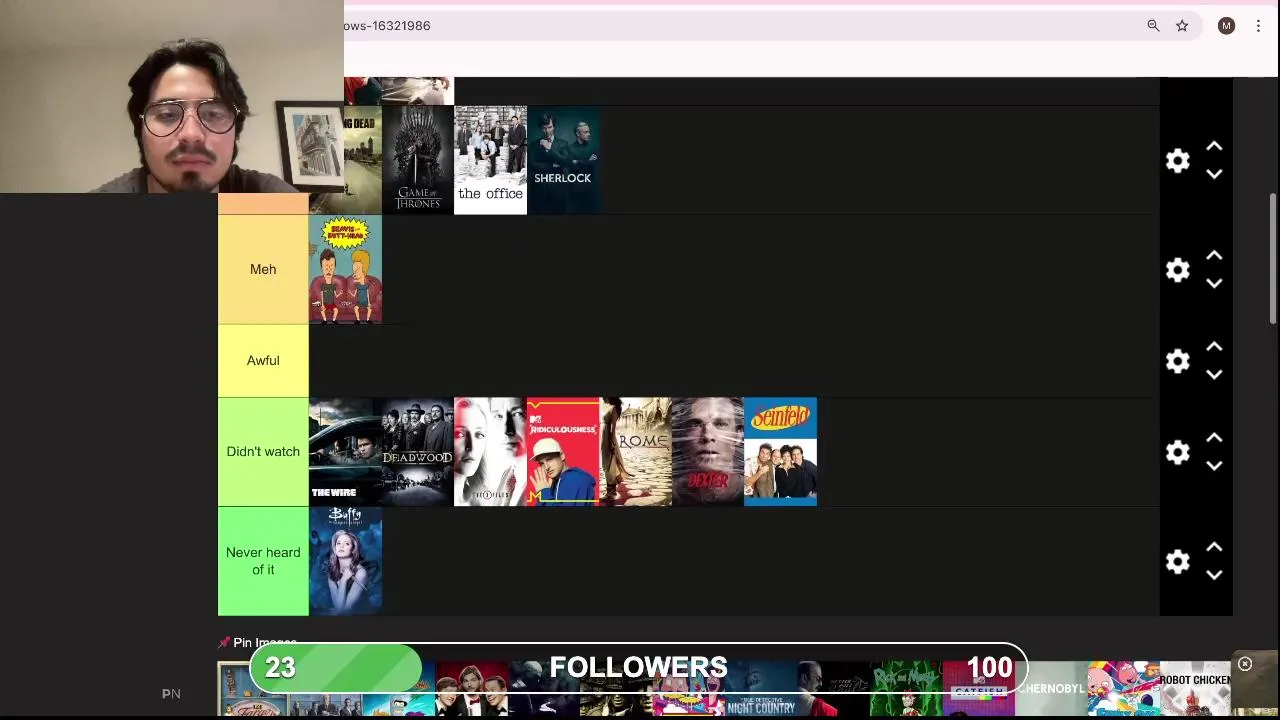Open settings gear for the Meh tier
The height and width of the screenshot is (720, 1280).
point(1178,270)
